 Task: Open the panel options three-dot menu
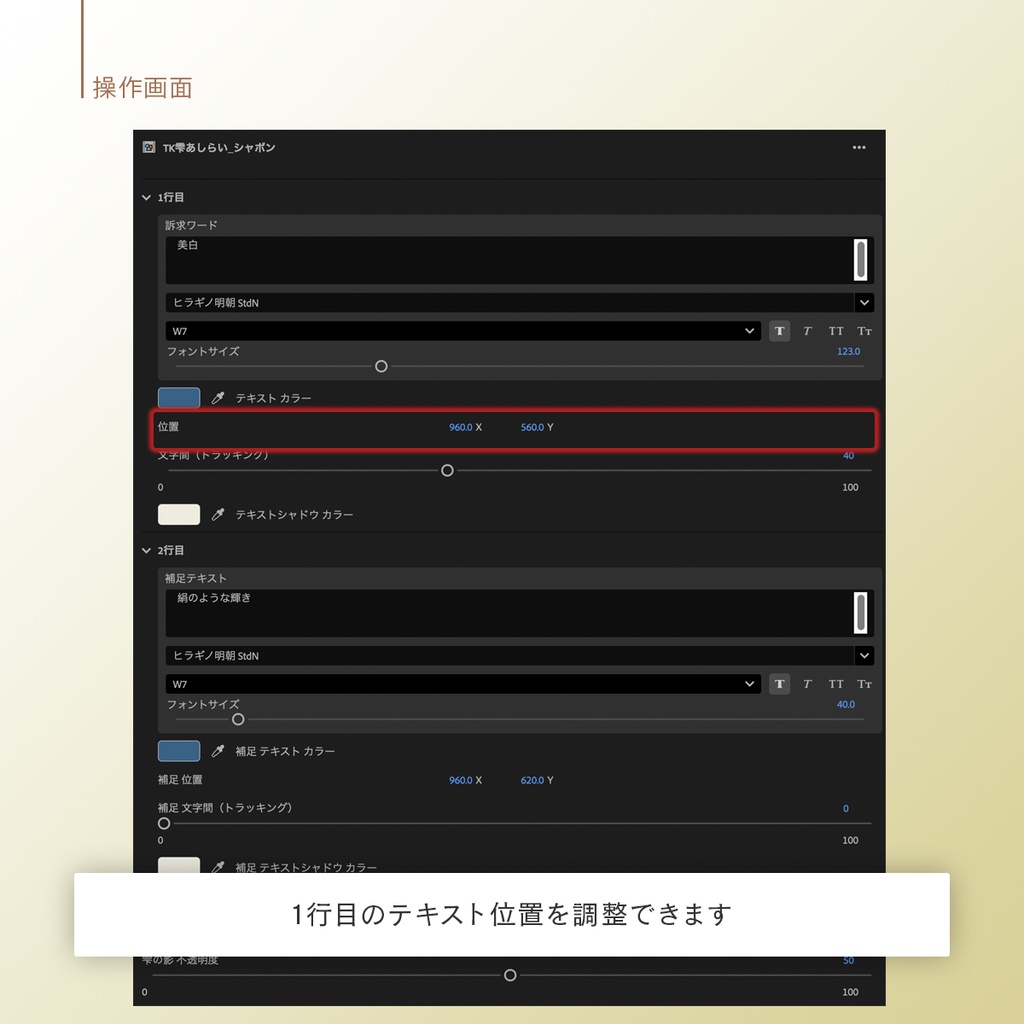pyautogui.click(x=859, y=148)
